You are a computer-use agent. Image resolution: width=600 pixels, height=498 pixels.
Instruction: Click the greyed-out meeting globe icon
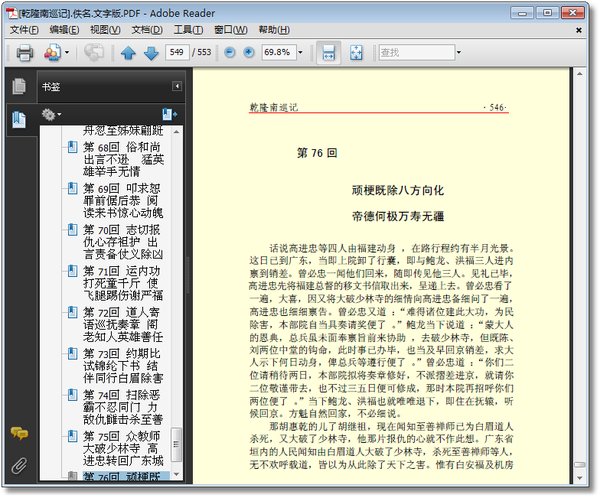coord(93,52)
